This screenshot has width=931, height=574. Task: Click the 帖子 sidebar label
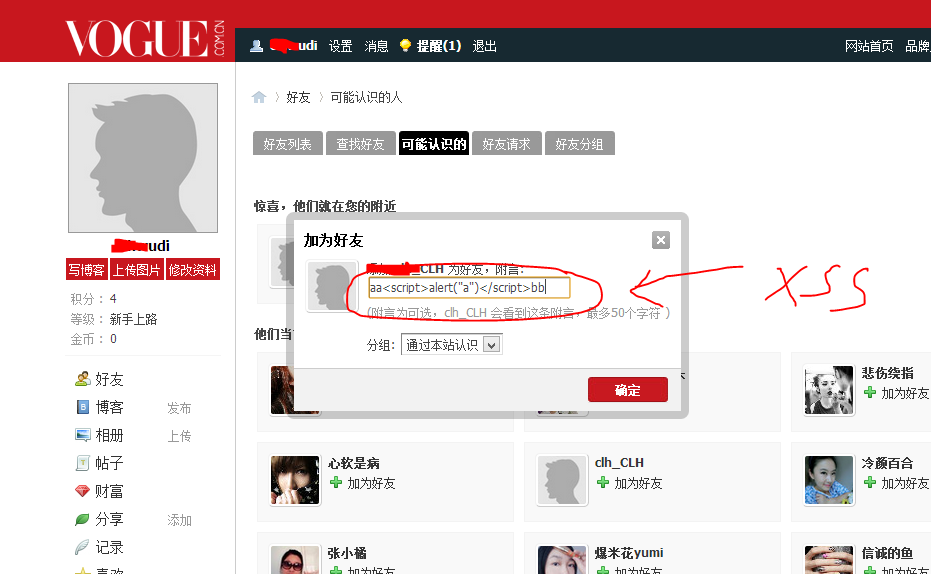[x=109, y=463]
